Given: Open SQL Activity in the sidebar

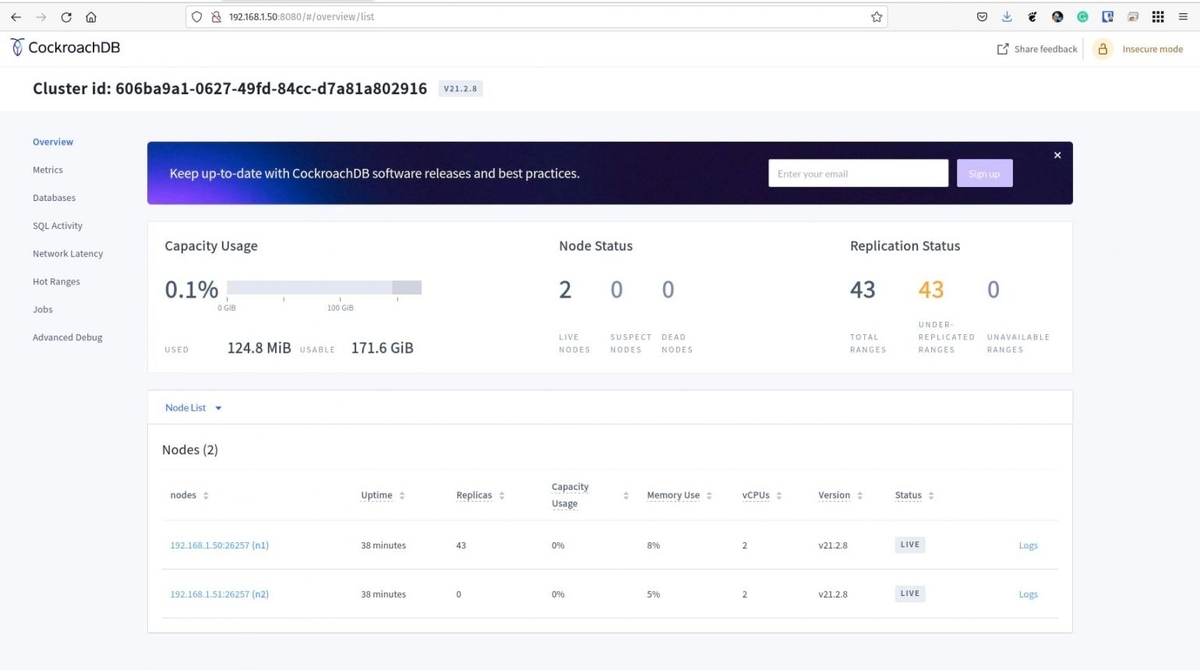Looking at the screenshot, I should click(57, 226).
